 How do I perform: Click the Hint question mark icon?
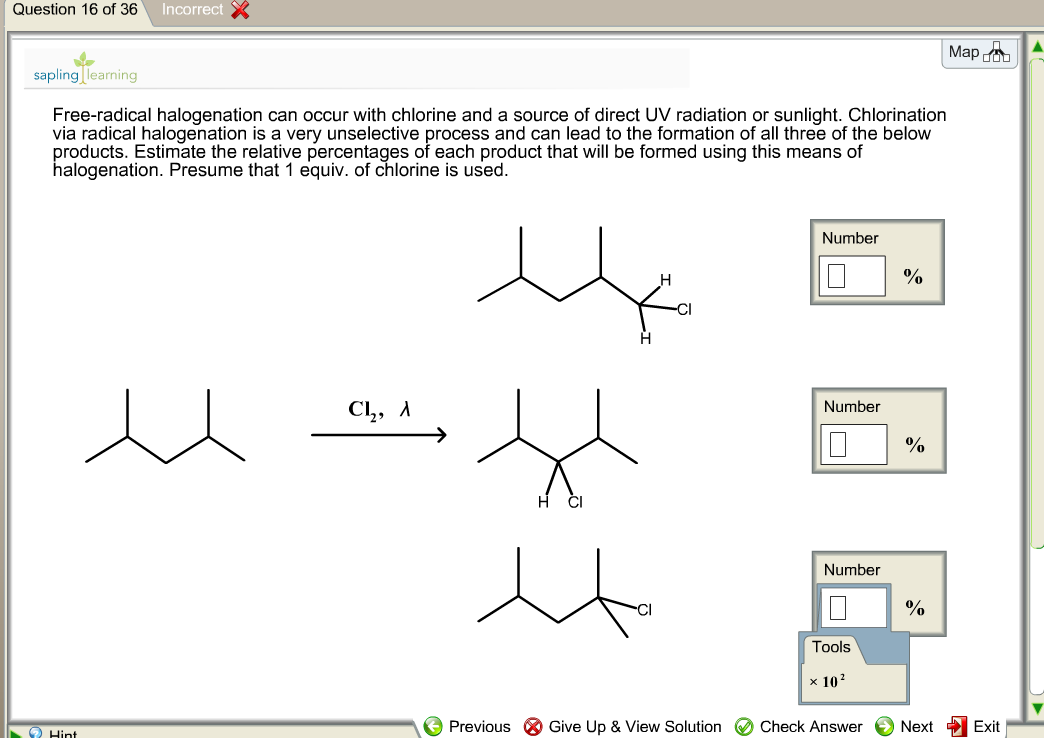pyautogui.click(x=36, y=733)
